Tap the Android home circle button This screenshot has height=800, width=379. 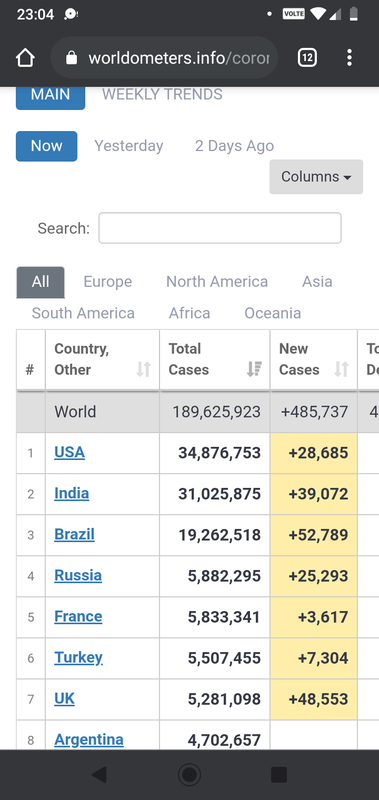(189, 774)
